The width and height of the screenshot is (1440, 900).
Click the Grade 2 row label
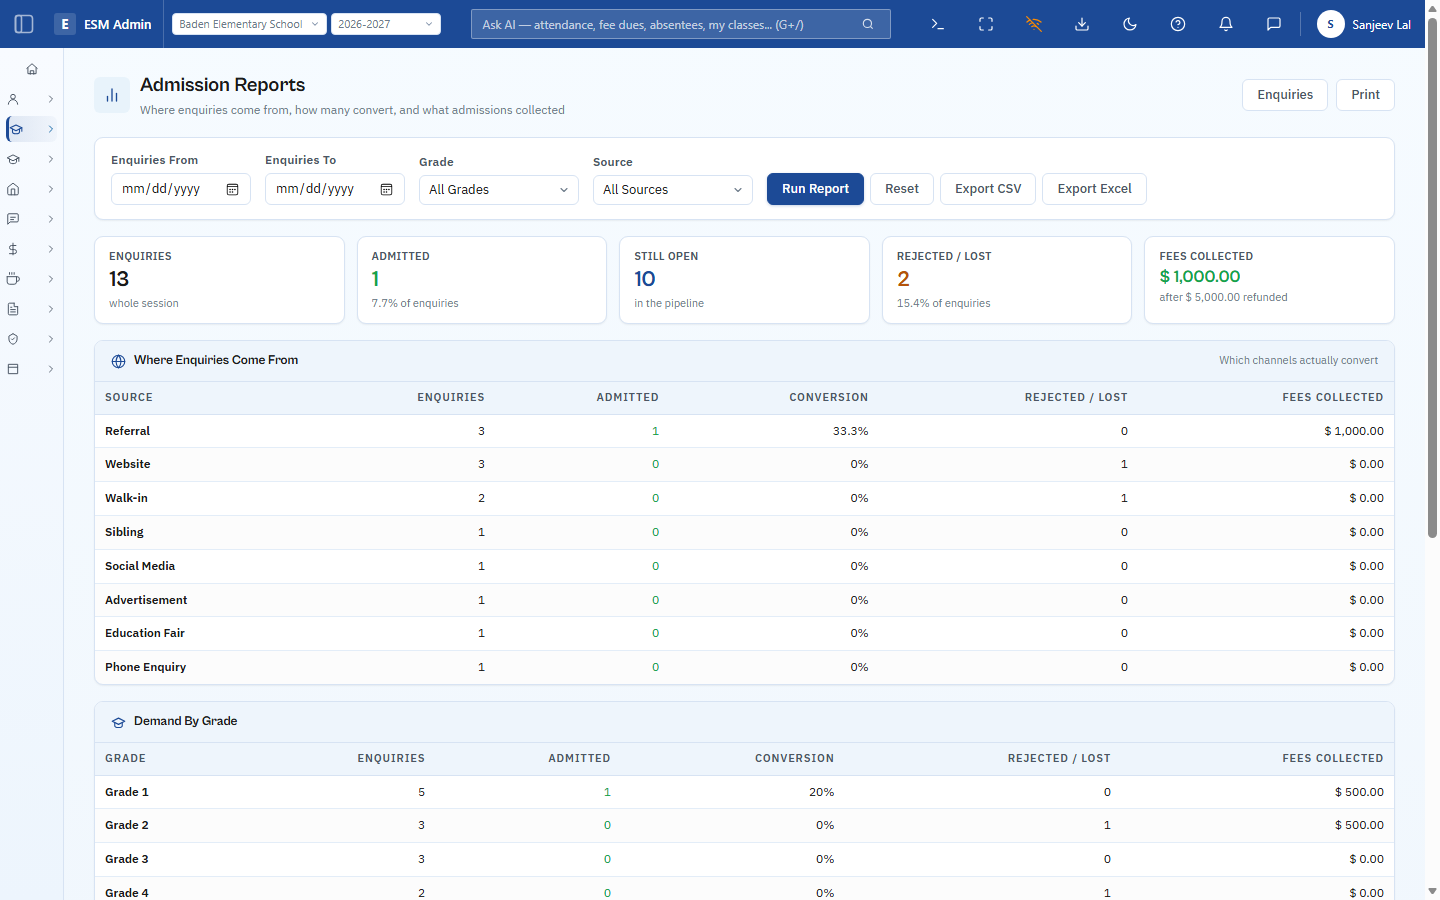pyautogui.click(x=127, y=825)
